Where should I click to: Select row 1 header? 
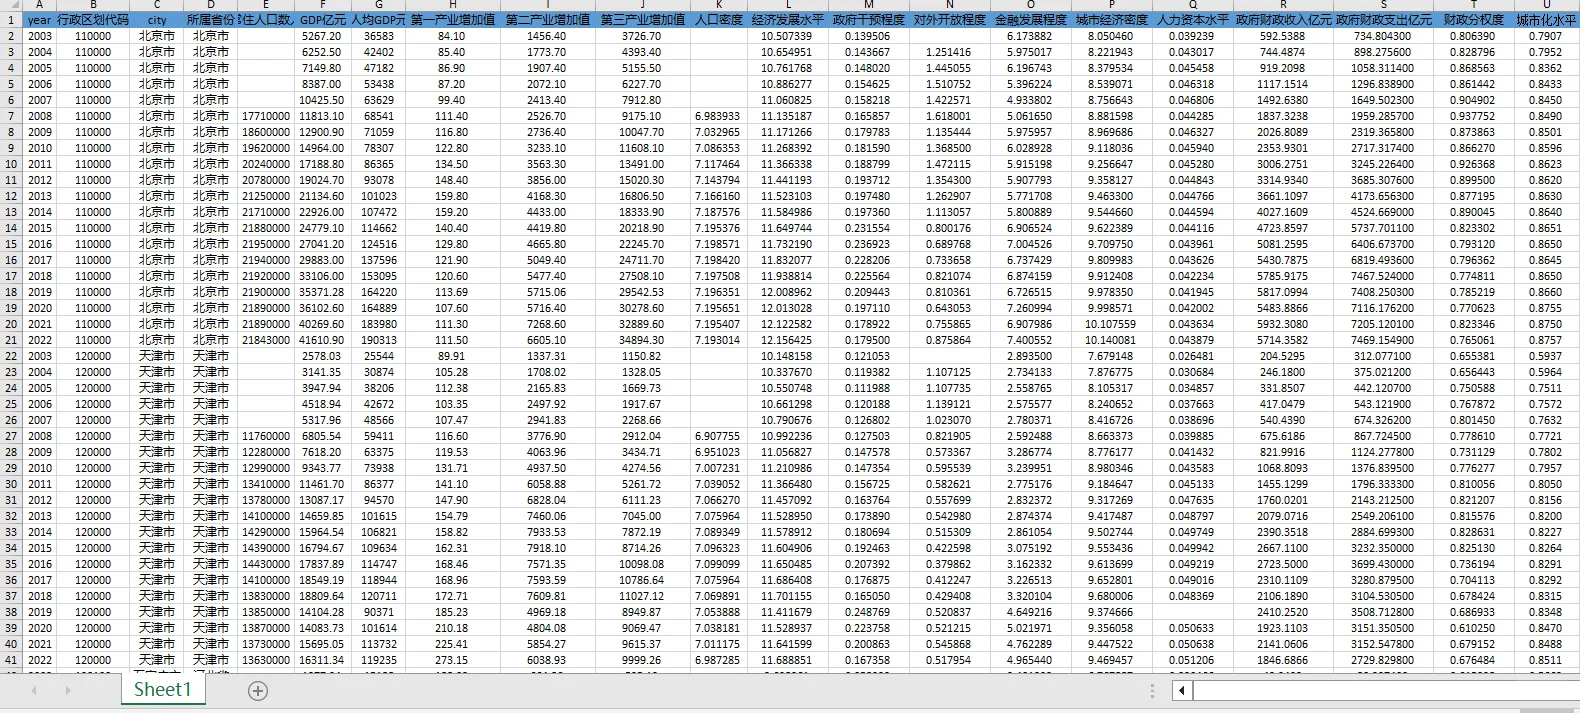coord(11,19)
